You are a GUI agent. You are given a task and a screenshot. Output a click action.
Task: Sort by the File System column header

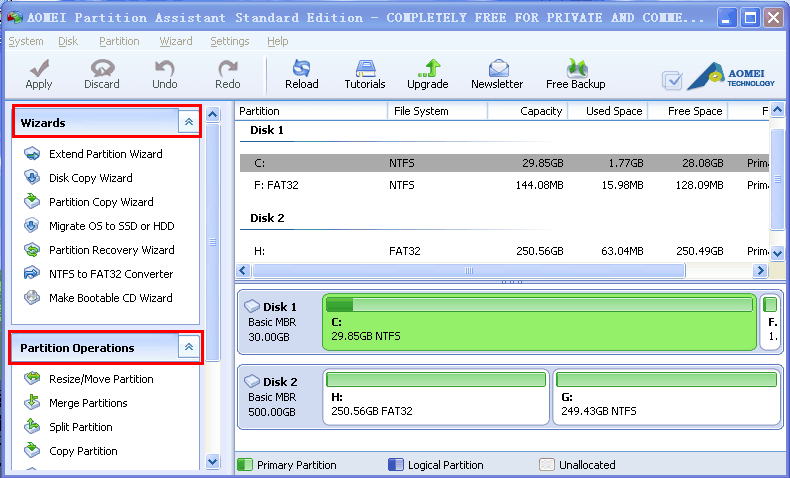(x=437, y=111)
